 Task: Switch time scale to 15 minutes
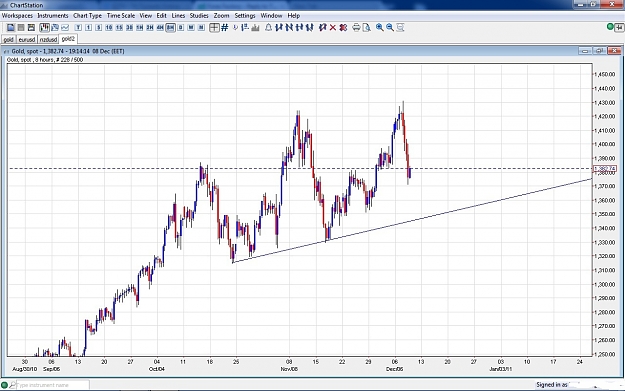click(x=119, y=28)
